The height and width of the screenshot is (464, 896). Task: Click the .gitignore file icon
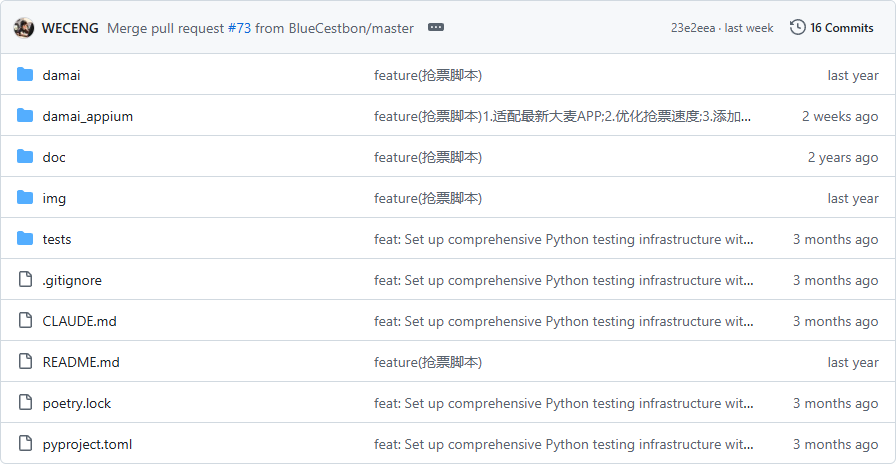pos(25,280)
